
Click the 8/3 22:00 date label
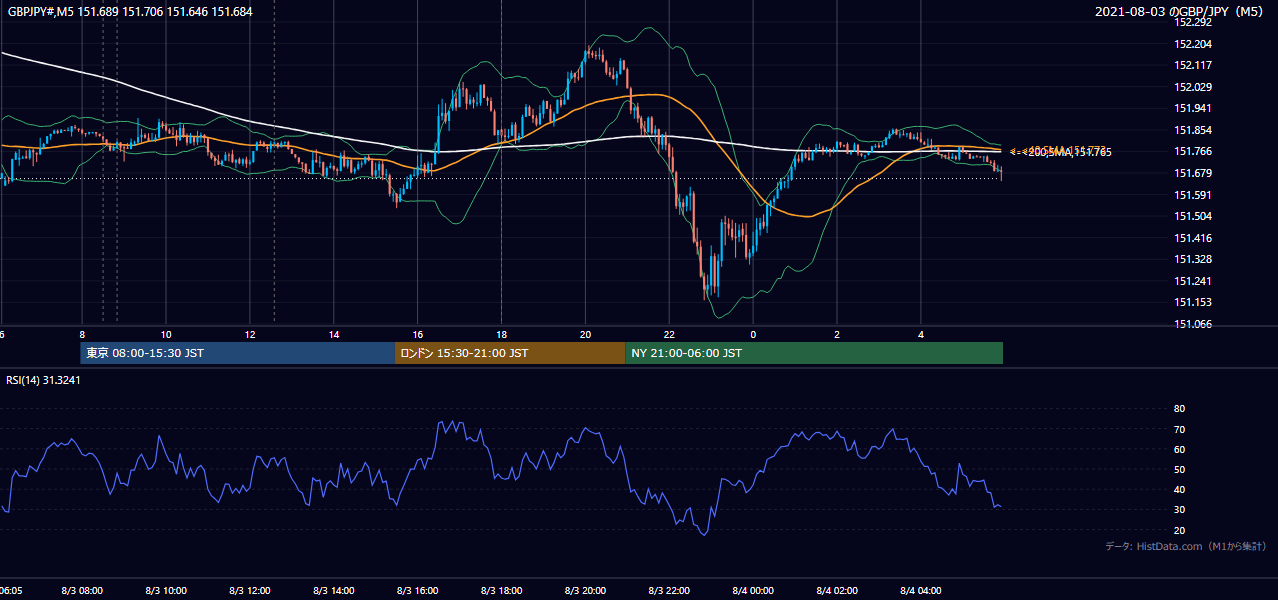point(670,591)
